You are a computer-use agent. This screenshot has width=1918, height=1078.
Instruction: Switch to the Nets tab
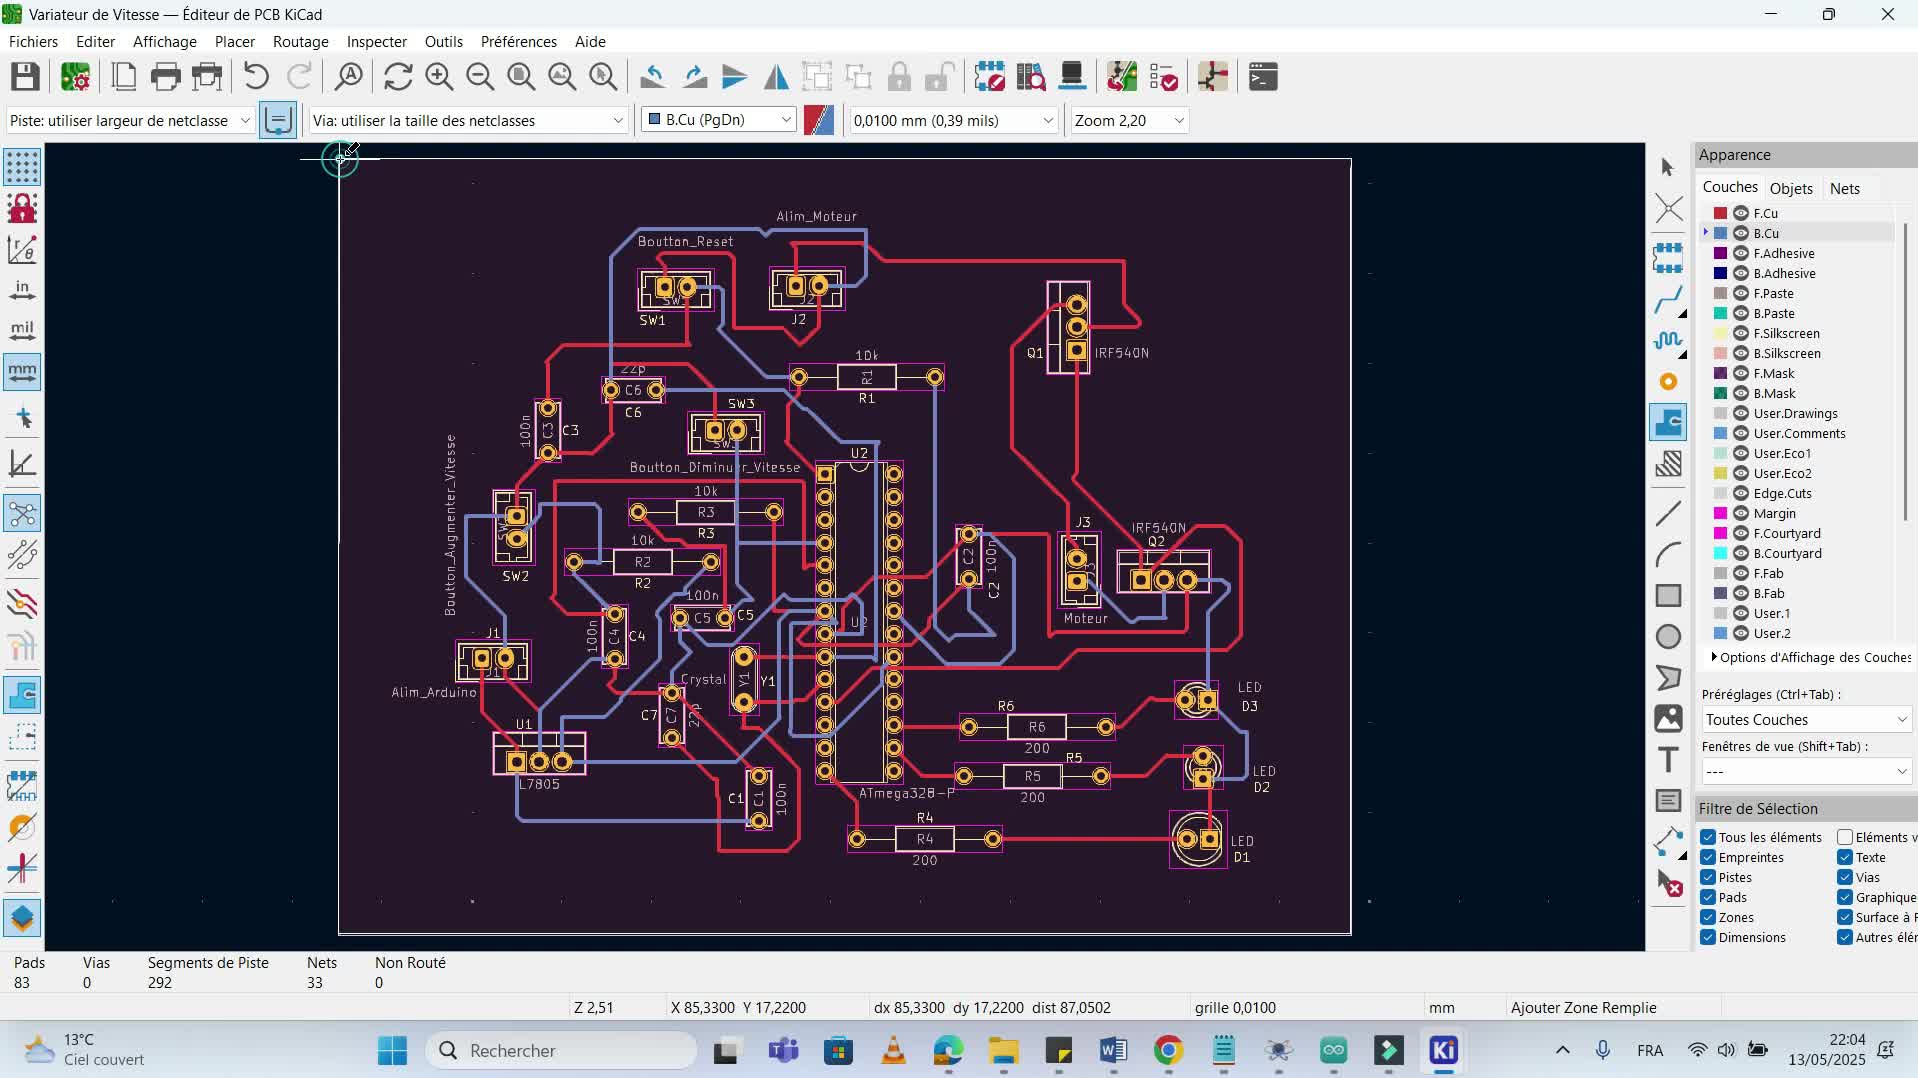pos(1845,189)
